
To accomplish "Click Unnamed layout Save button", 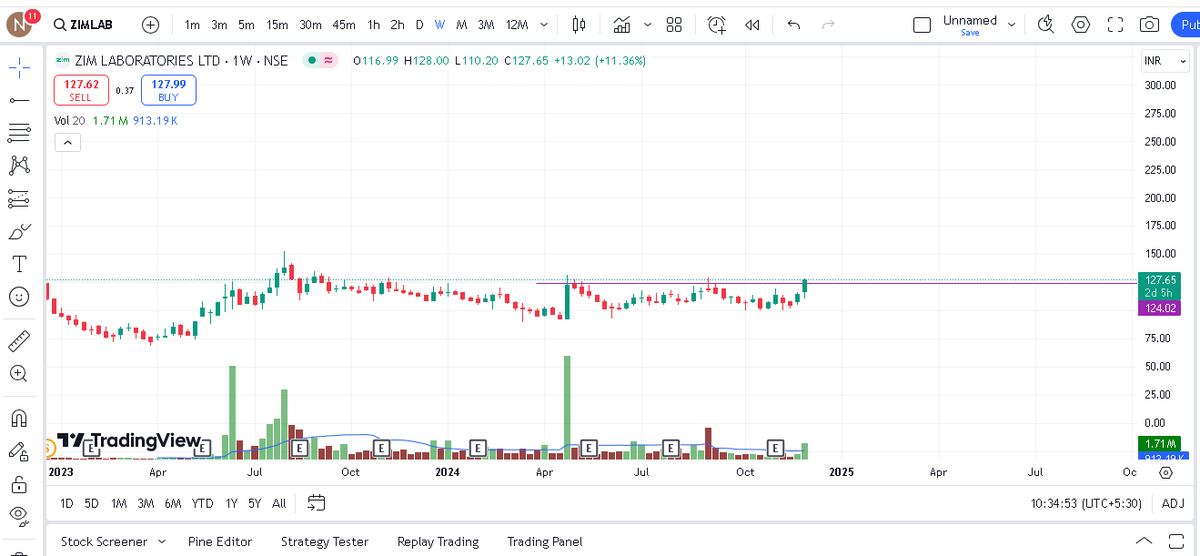I will tap(970, 33).
